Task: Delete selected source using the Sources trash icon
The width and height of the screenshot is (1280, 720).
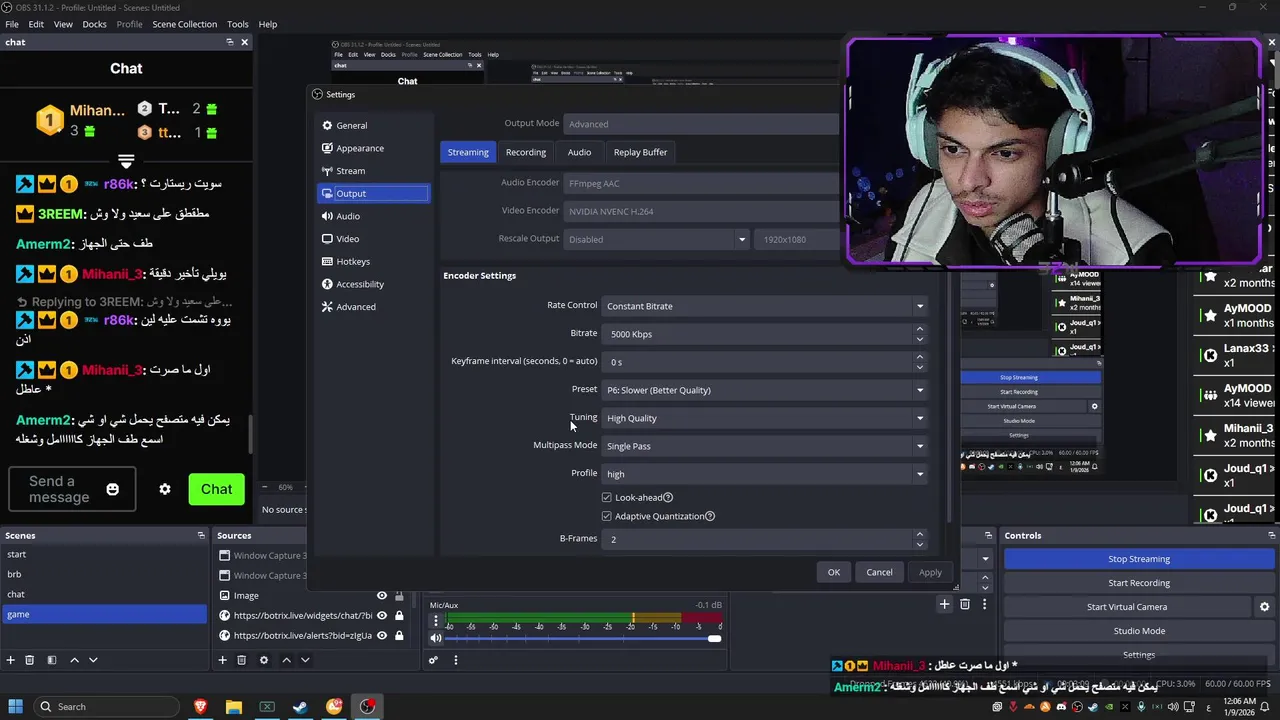Action: point(242,660)
